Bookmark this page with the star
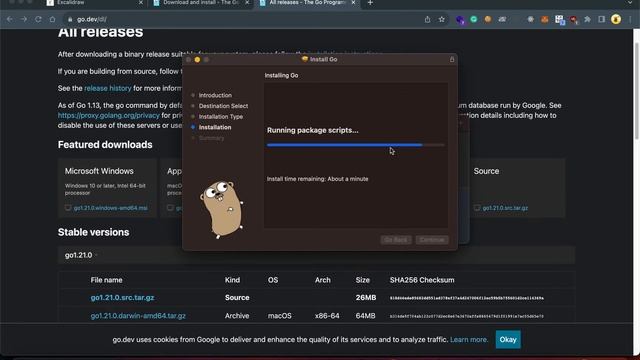Viewport: 640px width, 360px height. [442, 19]
